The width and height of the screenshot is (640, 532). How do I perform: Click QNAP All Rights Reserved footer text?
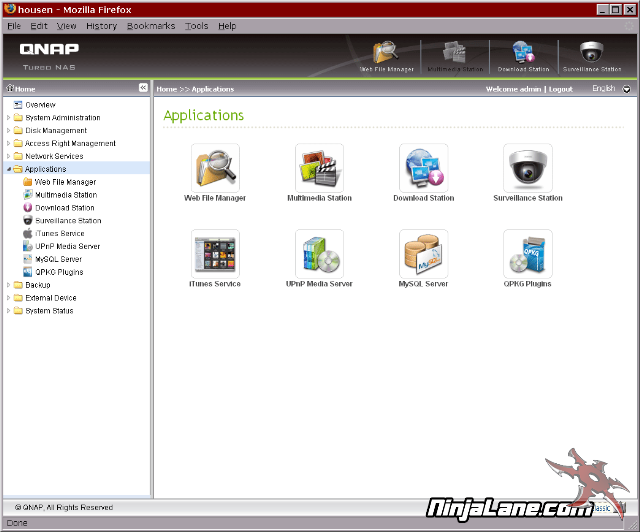tap(64, 507)
